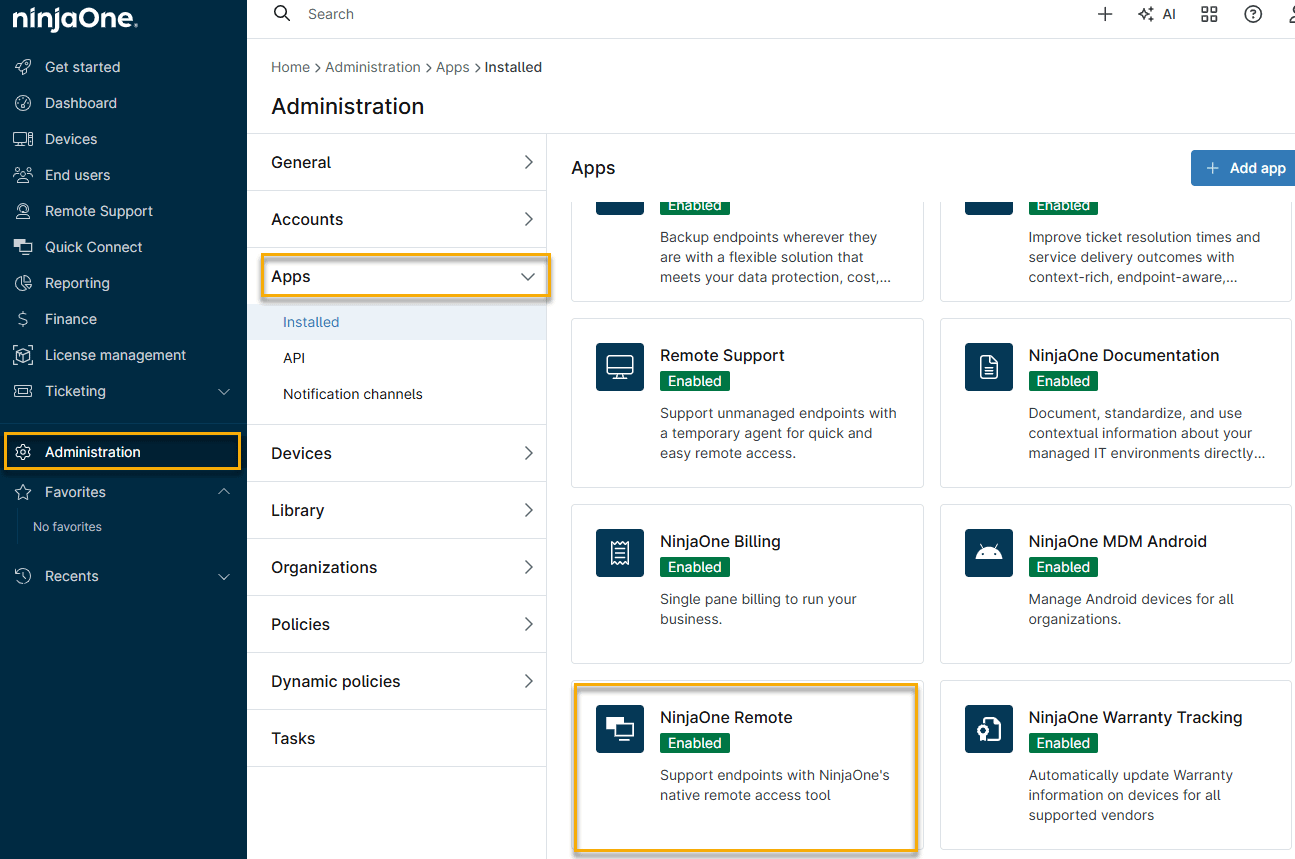The image size is (1295, 859).
Task: Click the NinjaOne Warranty Tracking icon
Action: (x=988, y=729)
